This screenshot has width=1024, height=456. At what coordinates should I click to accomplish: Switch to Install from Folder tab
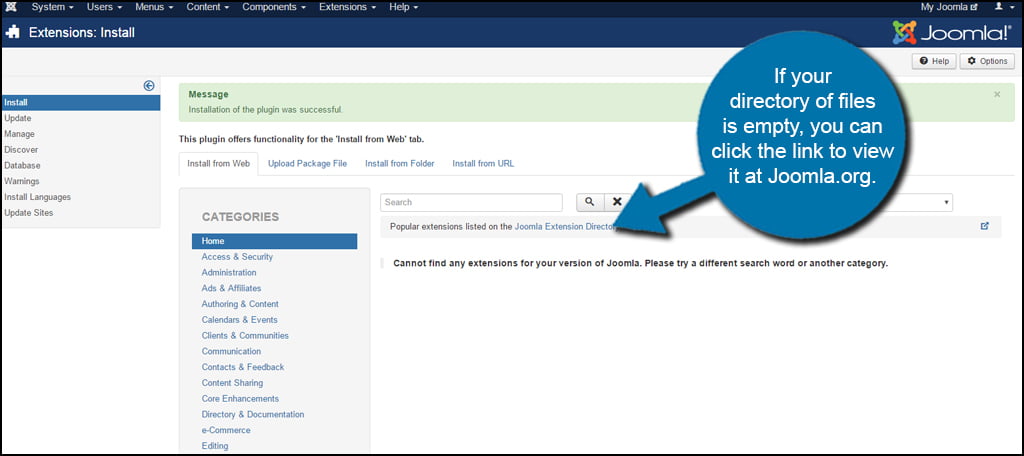(400, 164)
